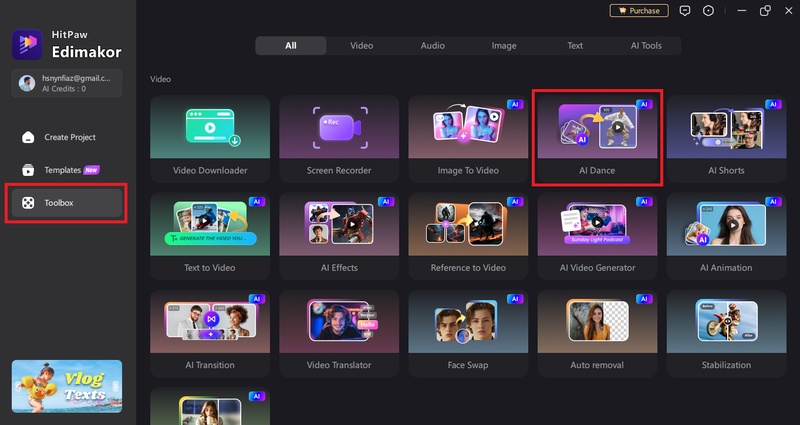
Task: Open the AI Animation tool
Action: pyautogui.click(x=726, y=236)
